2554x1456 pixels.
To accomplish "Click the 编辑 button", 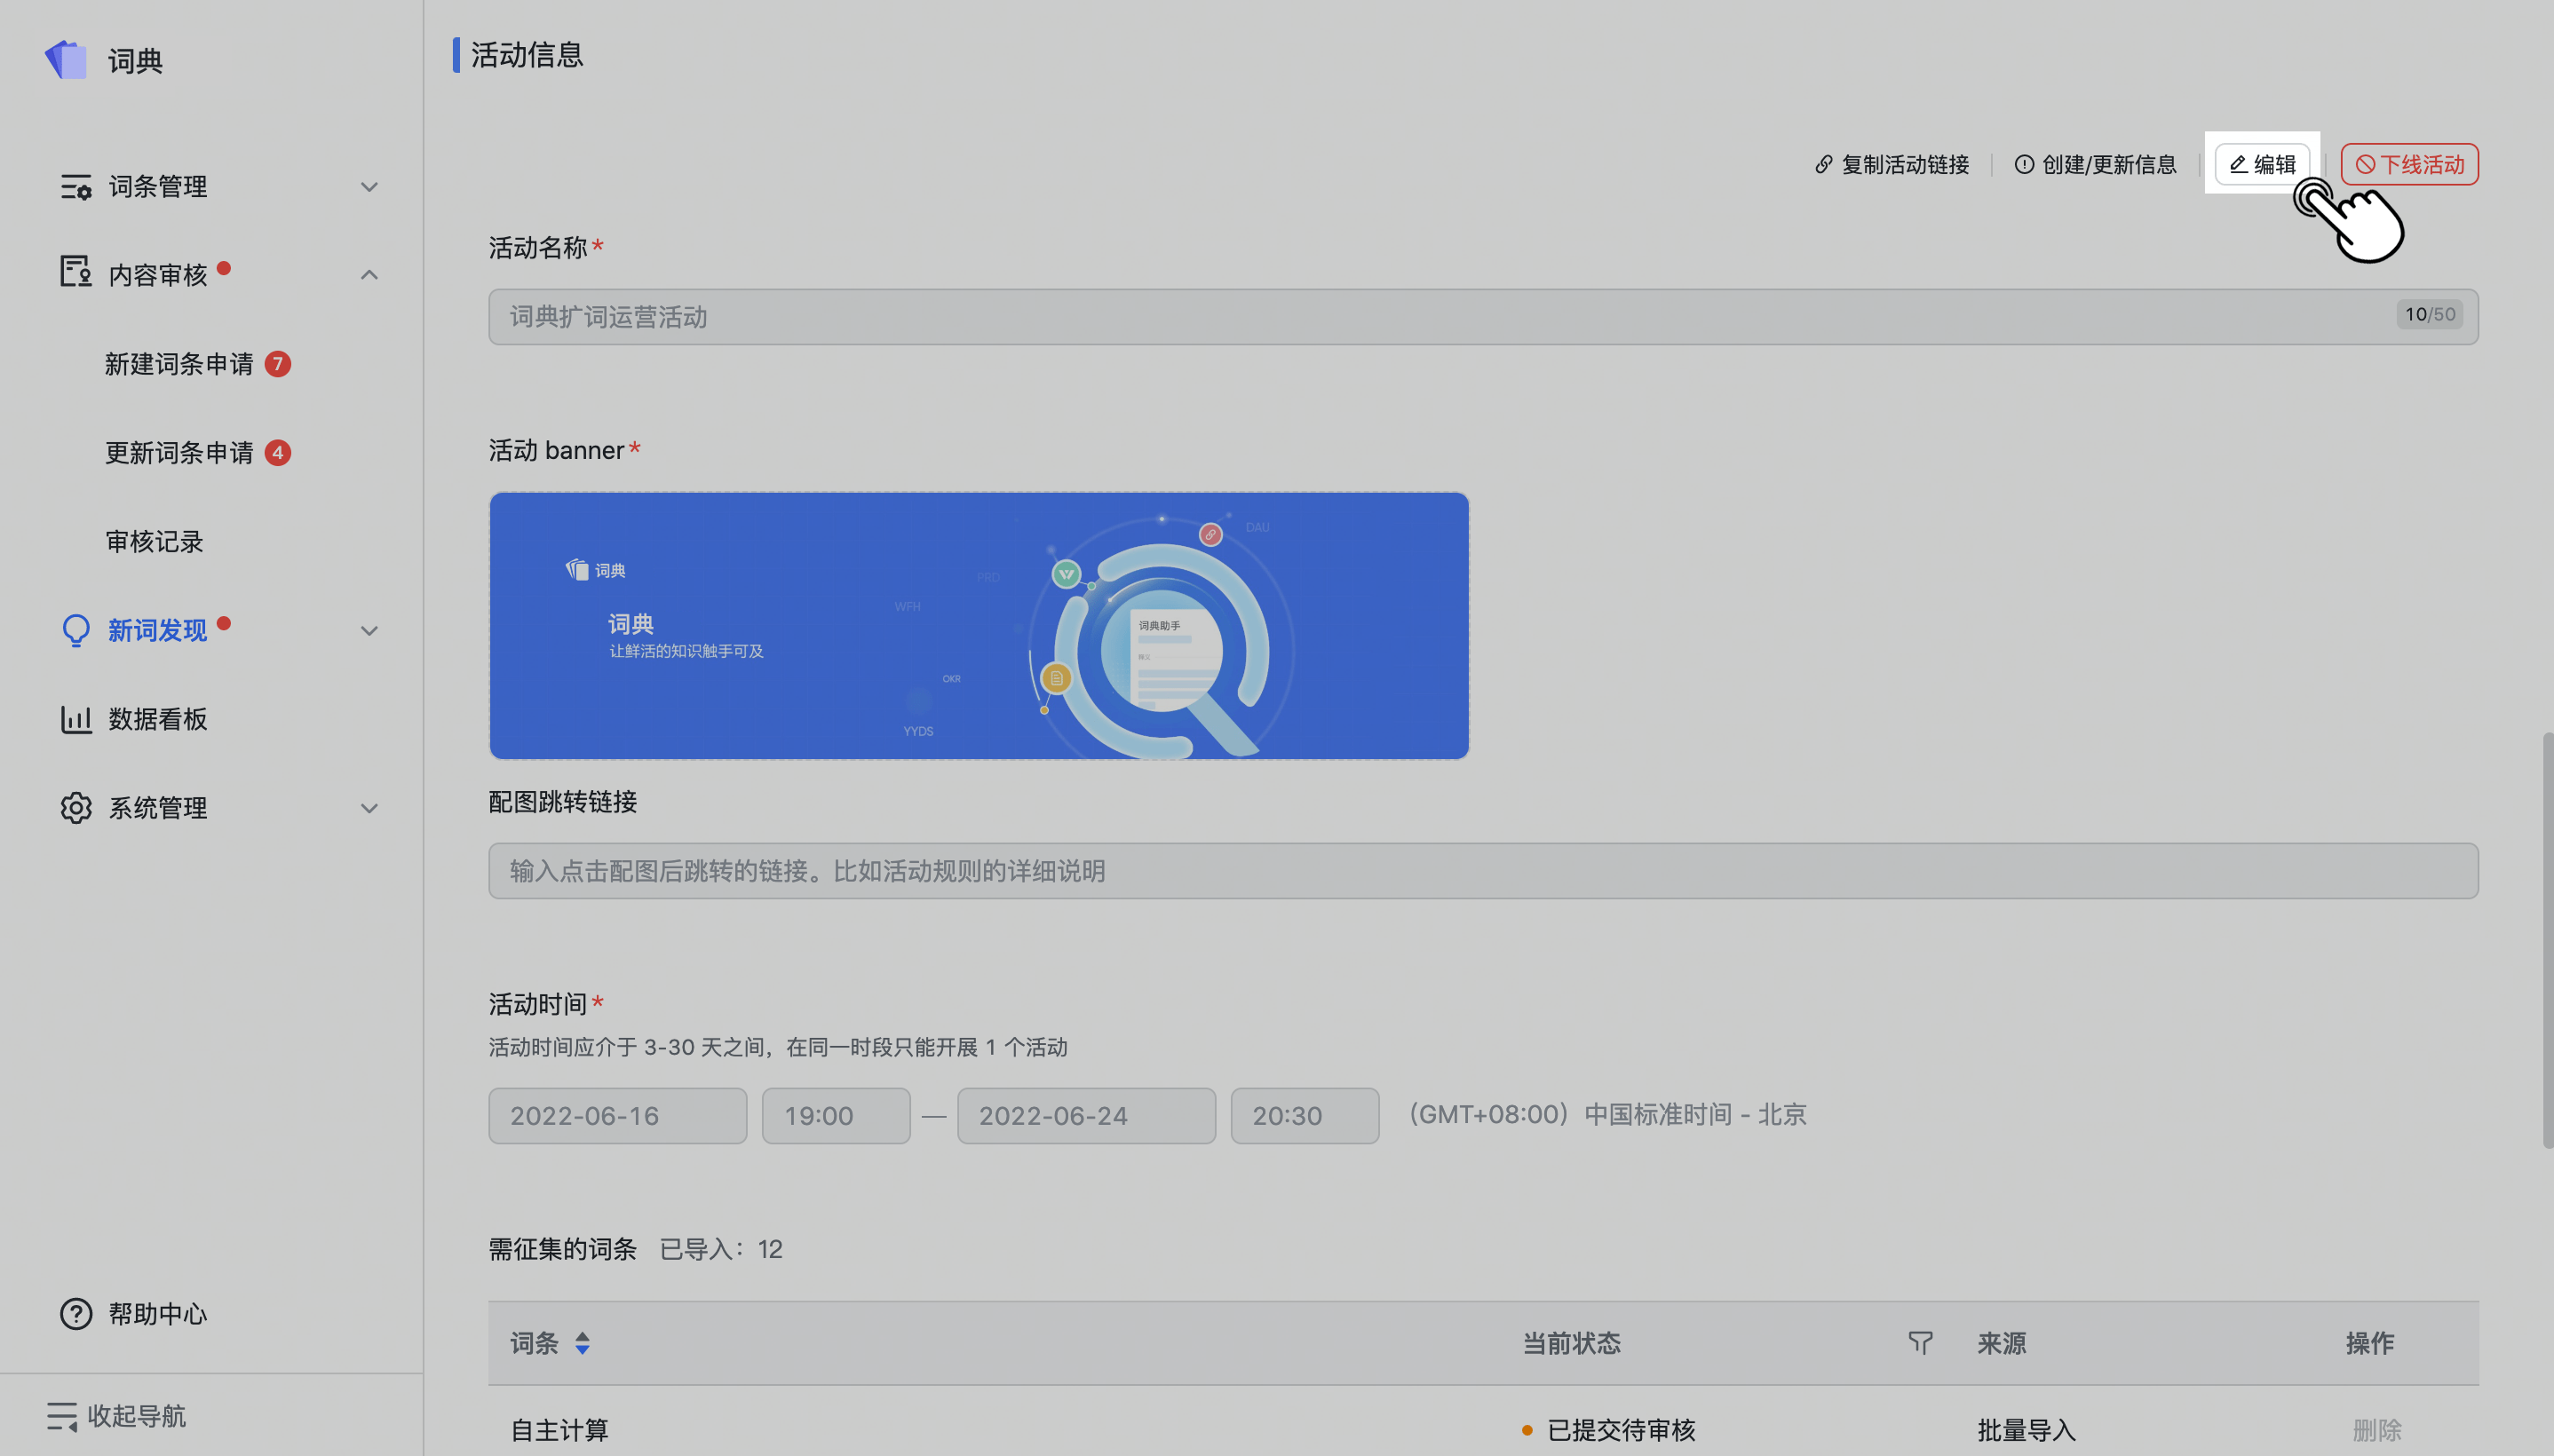I will (2262, 164).
